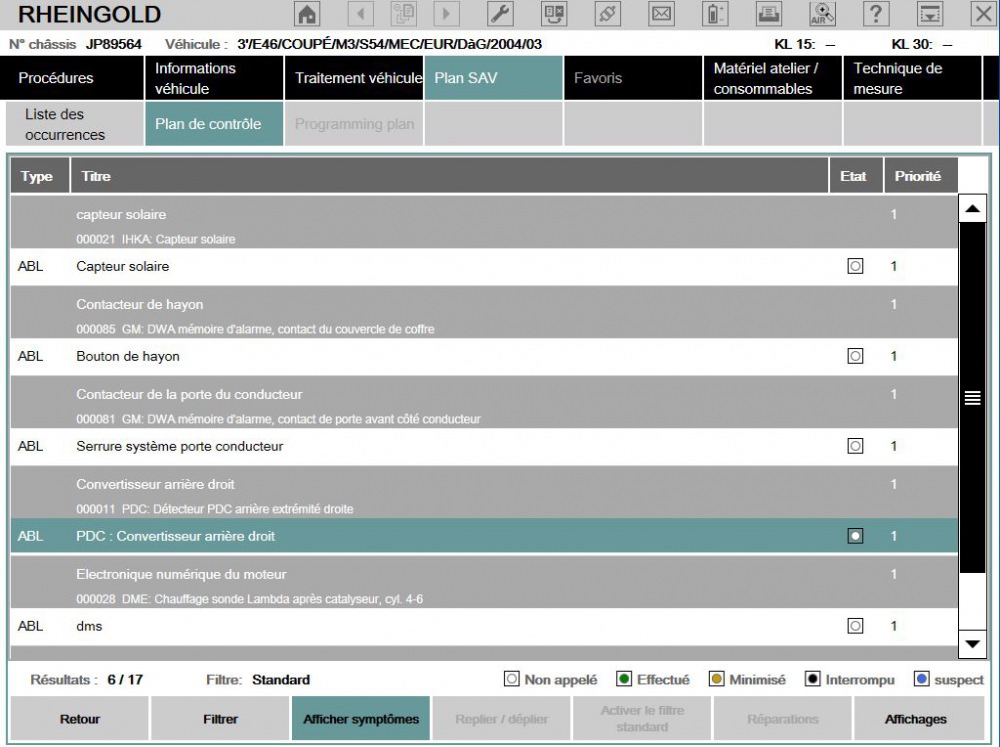Click status indicator of Bouton de hayon row
The height and width of the screenshot is (747, 1000).
(855, 356)
